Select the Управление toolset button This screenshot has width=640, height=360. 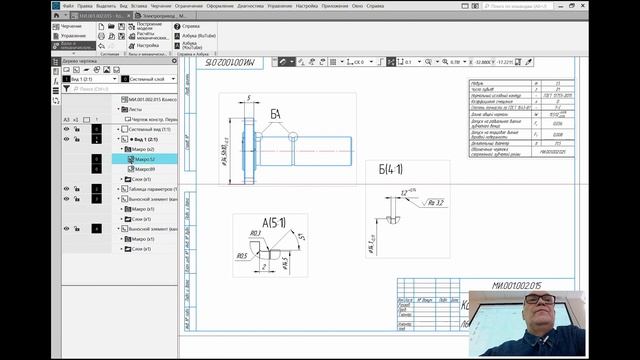[73, 36]
